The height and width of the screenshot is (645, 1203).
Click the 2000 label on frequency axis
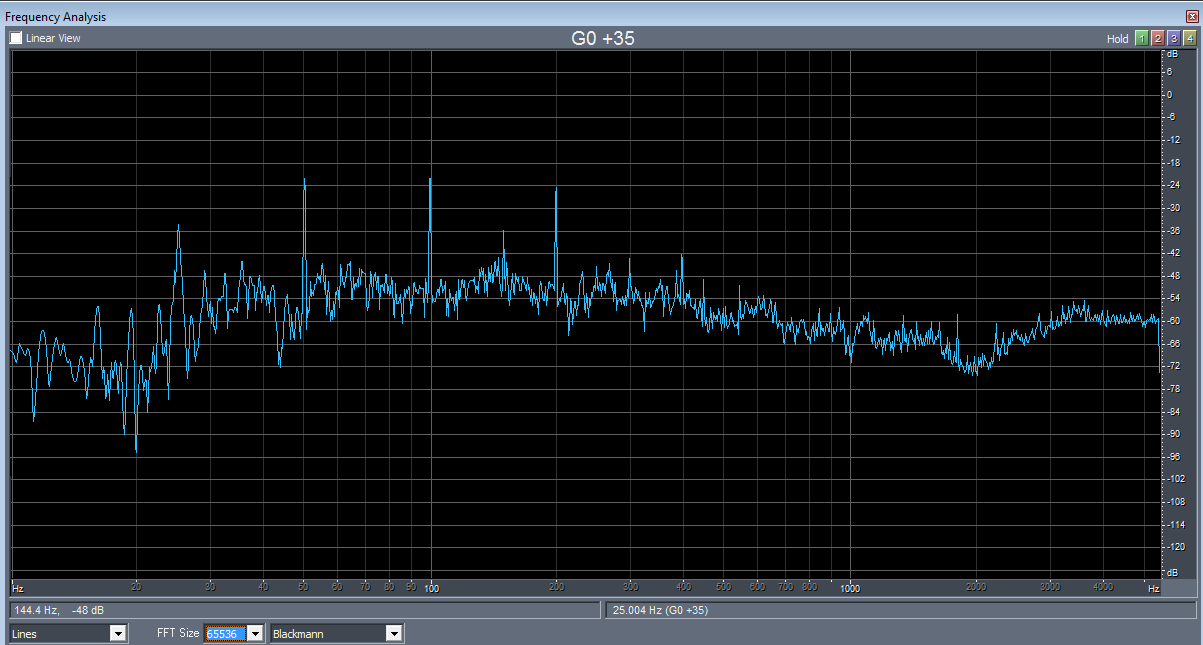(x=976, y=589)
